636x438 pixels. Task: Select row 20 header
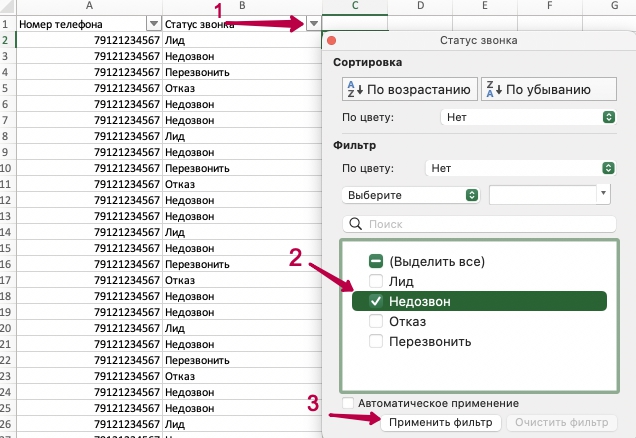pos(6,328)
